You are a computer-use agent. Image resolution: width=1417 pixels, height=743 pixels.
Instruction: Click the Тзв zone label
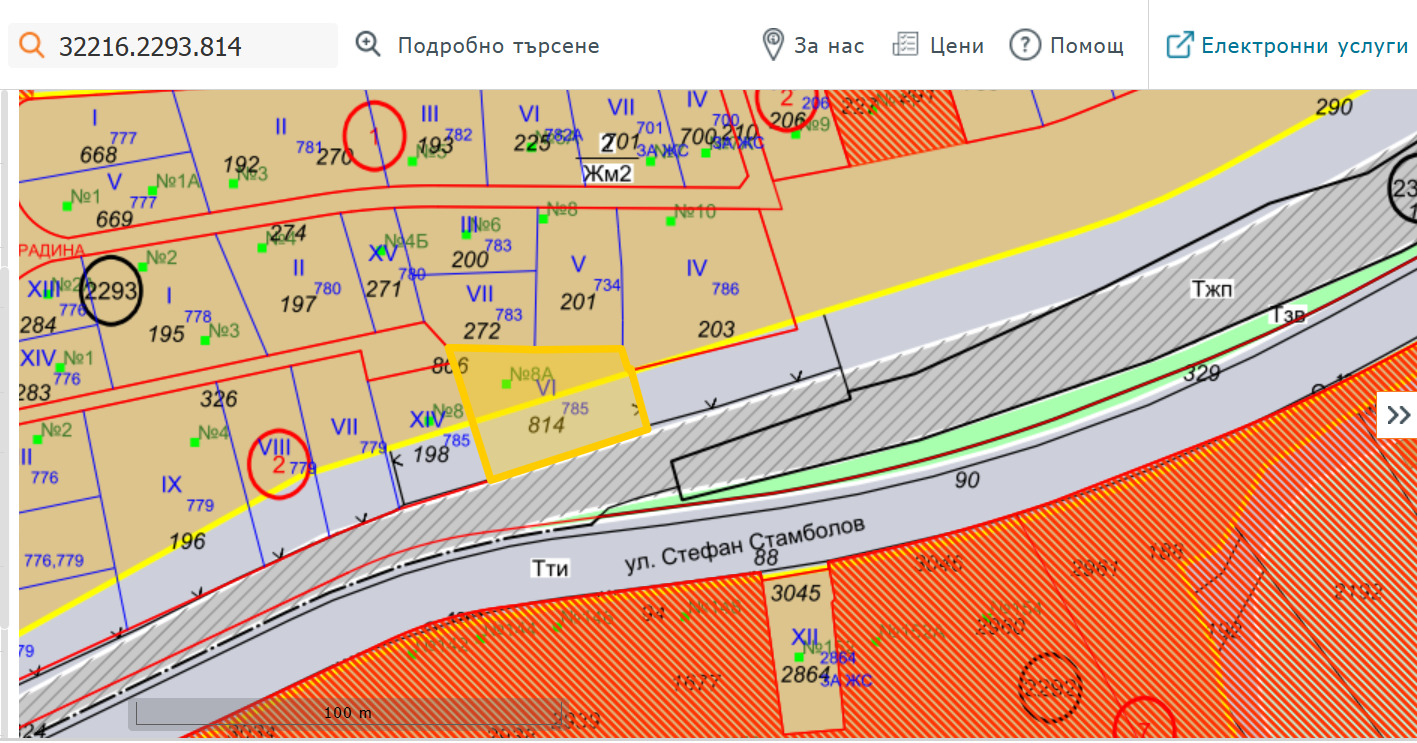click(x=1288, y=313)
